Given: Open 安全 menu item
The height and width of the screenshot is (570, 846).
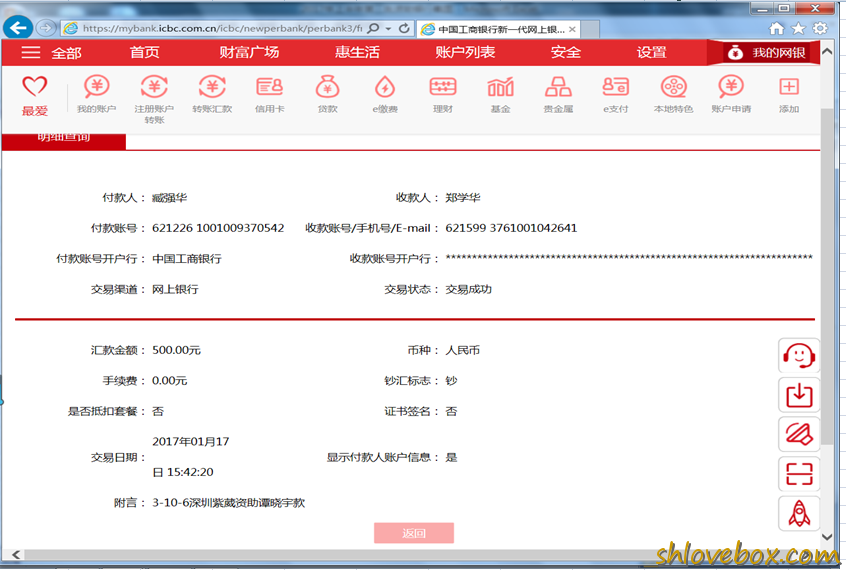Looking at the screenshot, I should point(565,52).
